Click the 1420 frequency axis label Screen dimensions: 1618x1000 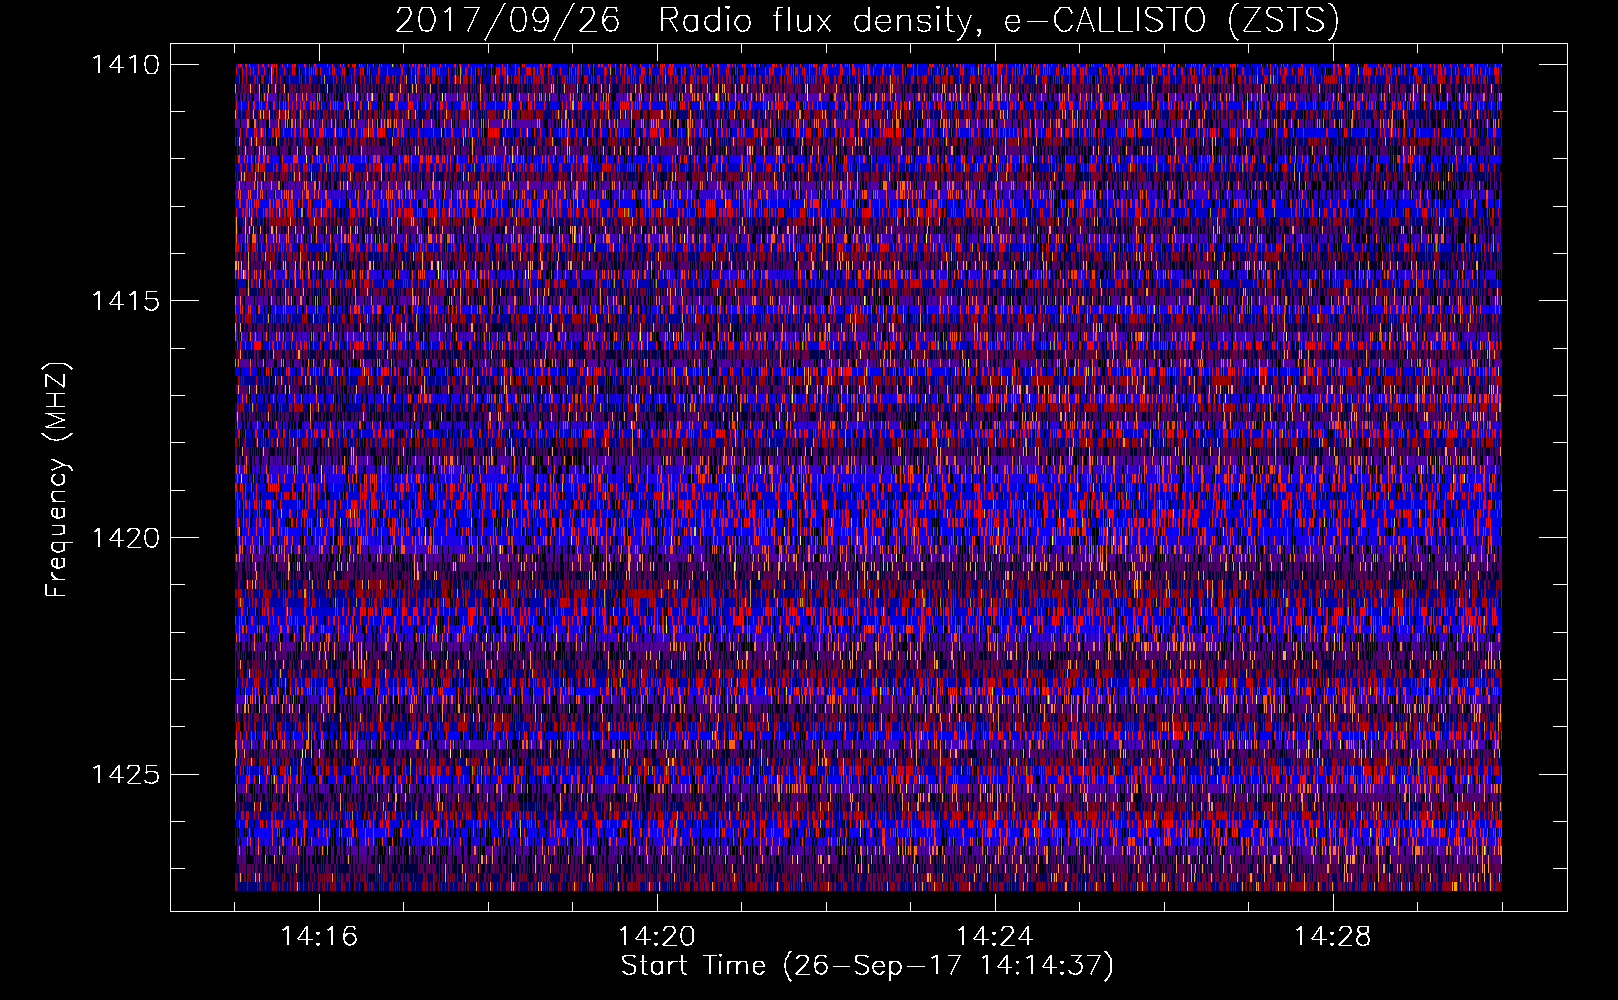click(125, 538)
